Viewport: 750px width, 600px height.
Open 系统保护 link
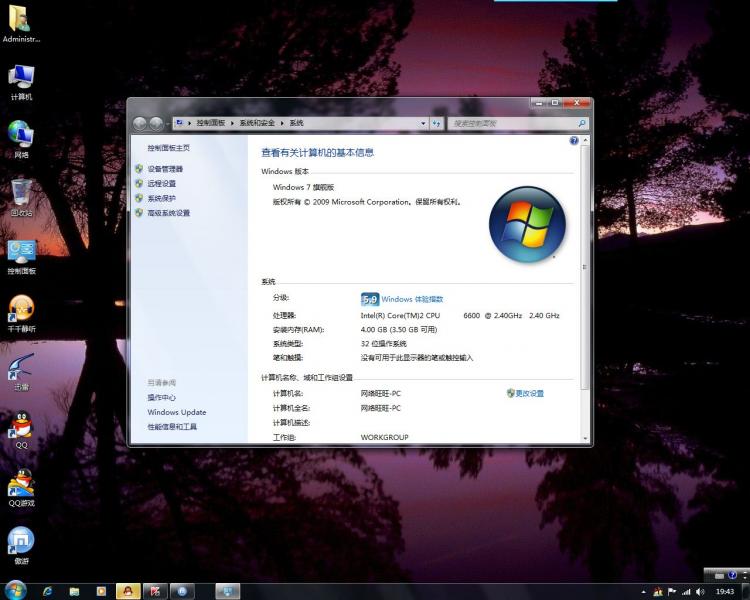[x=162, y=198]
